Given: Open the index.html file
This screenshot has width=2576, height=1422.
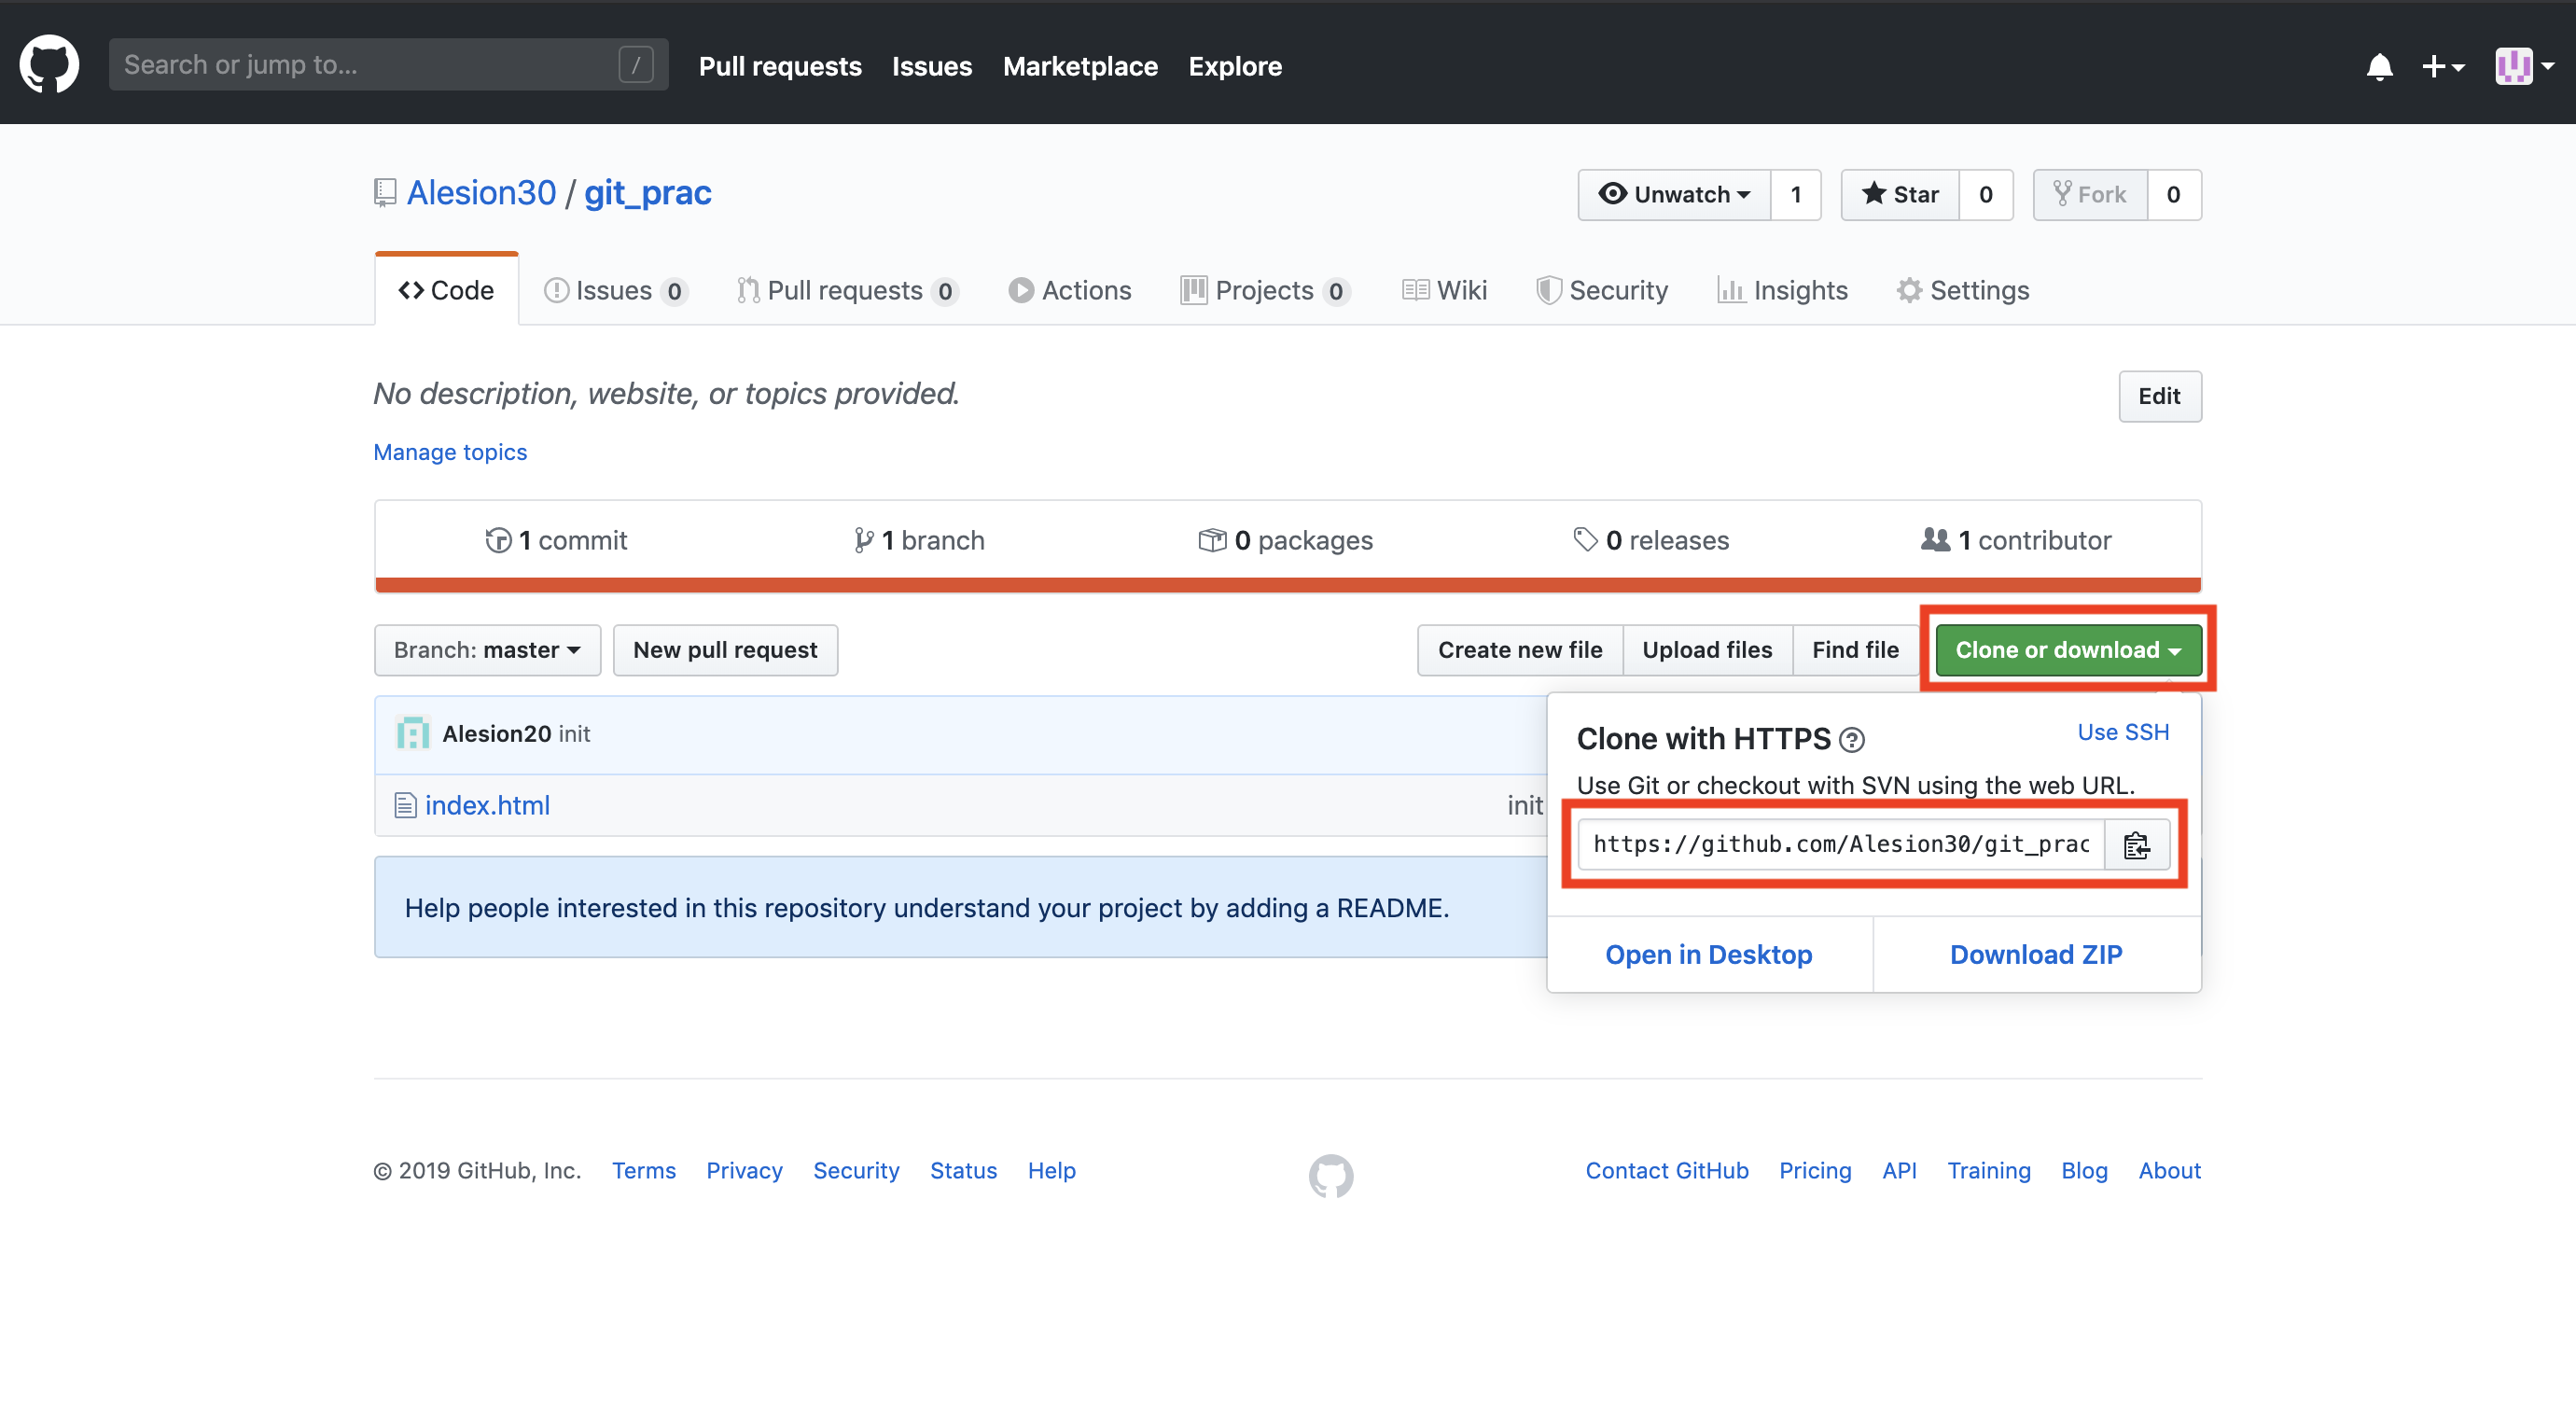Looking at the screenshot, I should tap(487, 805).
